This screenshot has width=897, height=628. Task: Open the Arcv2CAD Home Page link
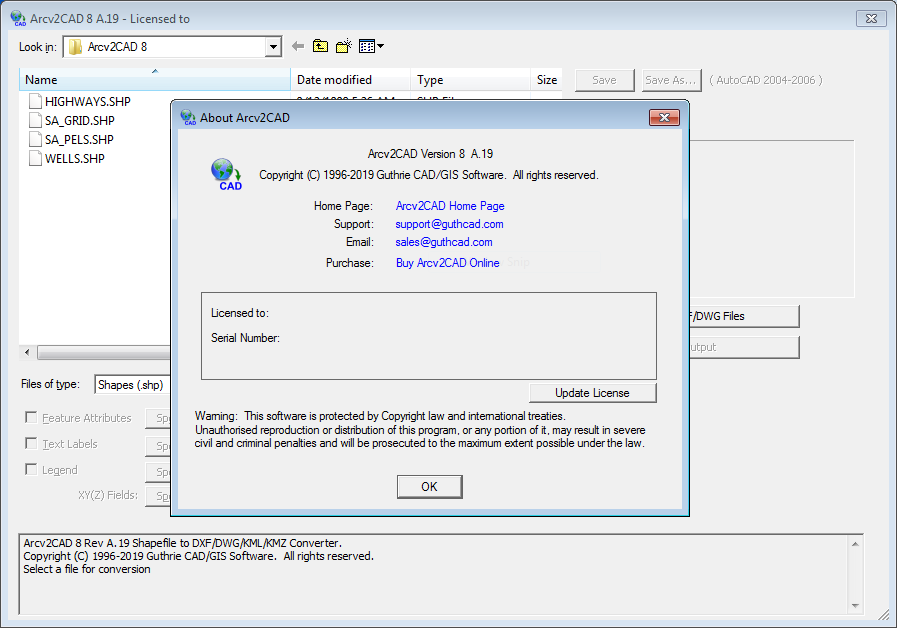pos(450,206)
